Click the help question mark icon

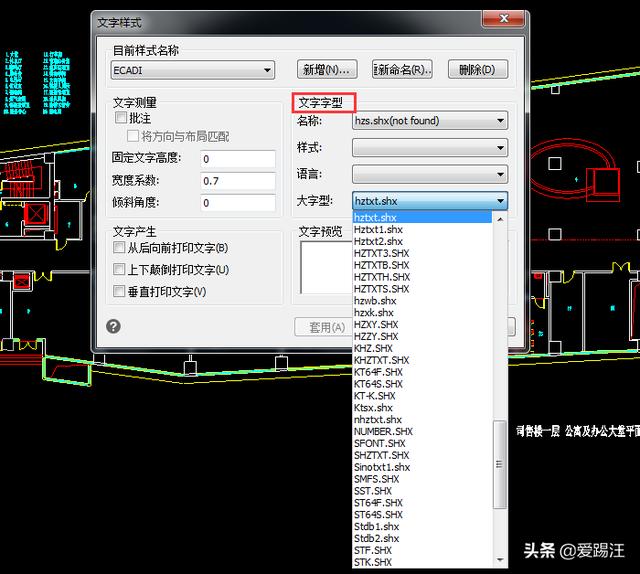coord(113,326)
